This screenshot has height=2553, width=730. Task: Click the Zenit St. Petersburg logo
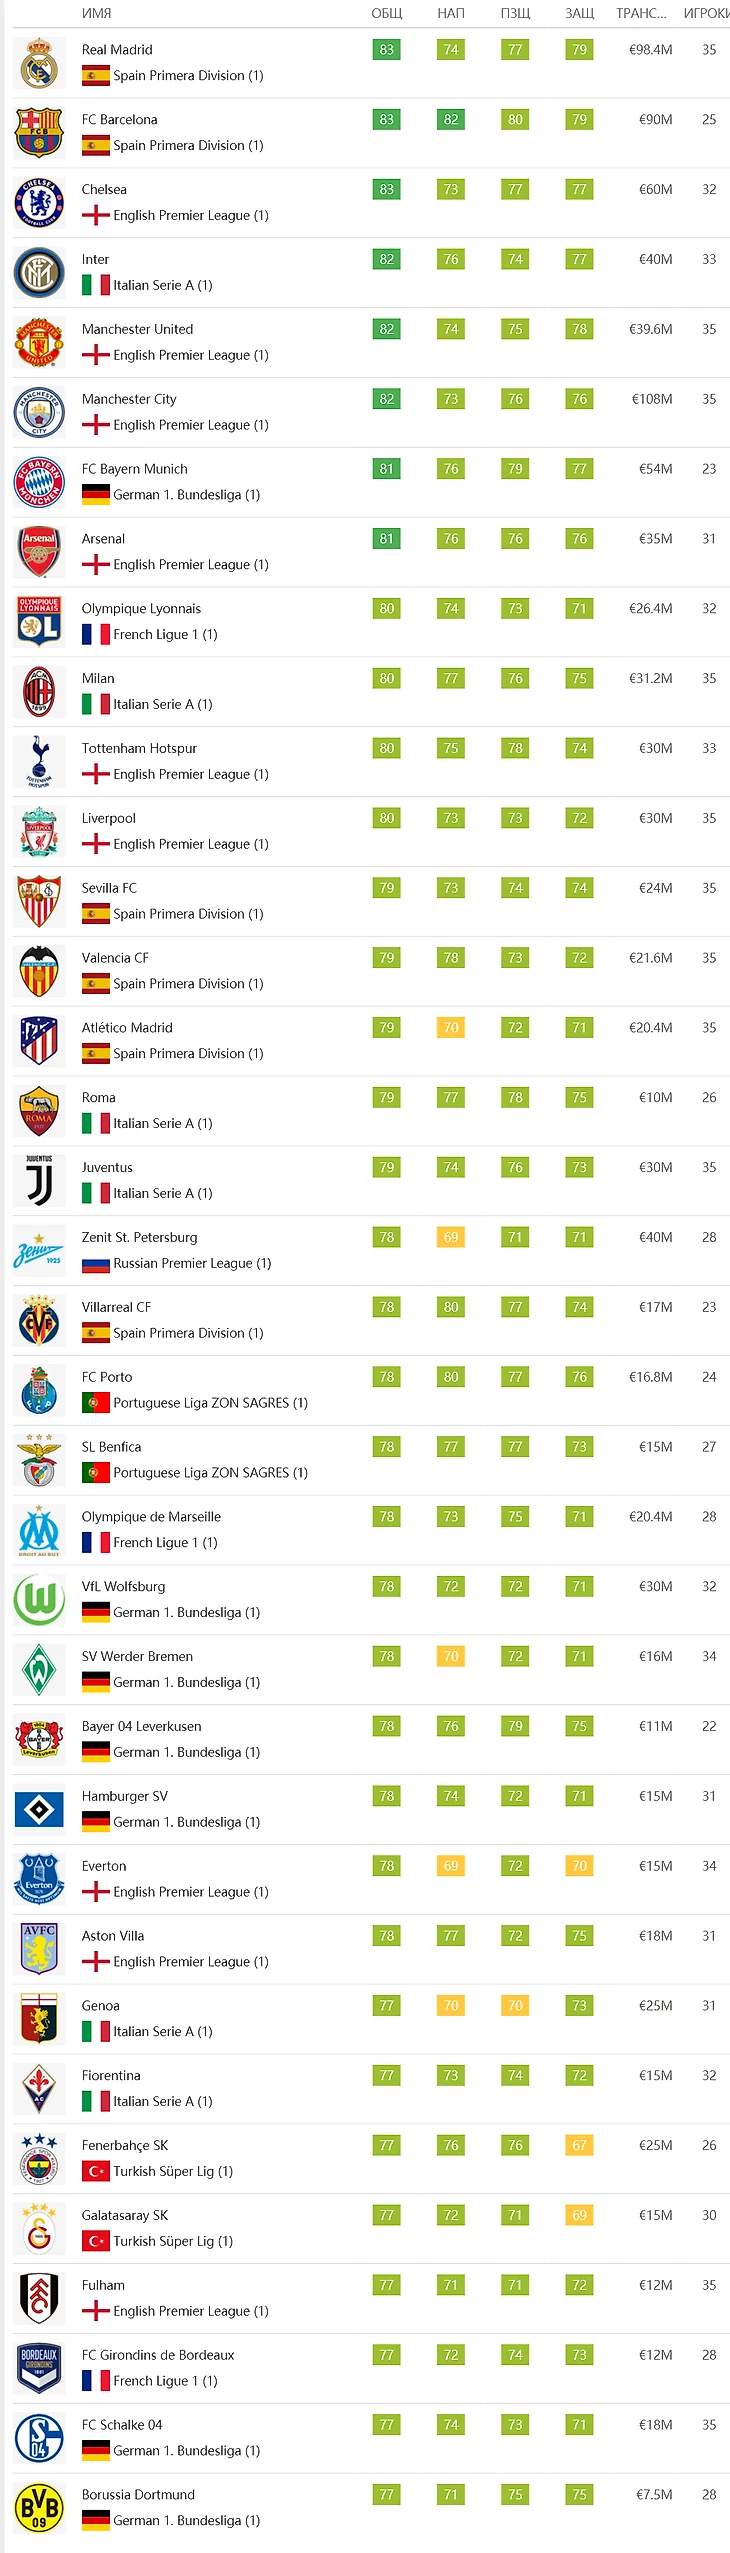[x=39, y=1251]
